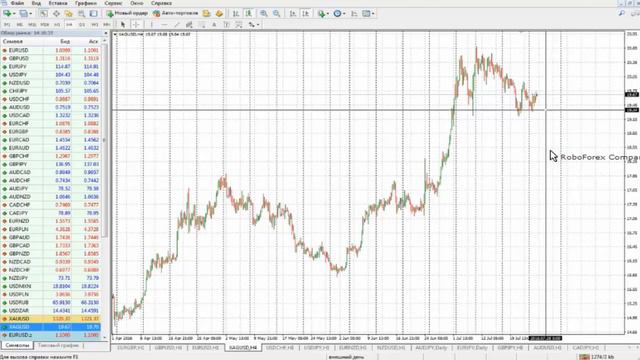Viewport: 640px width, 360px height.
Task: Switch timeframe to D1
Action: coord(82,24)
